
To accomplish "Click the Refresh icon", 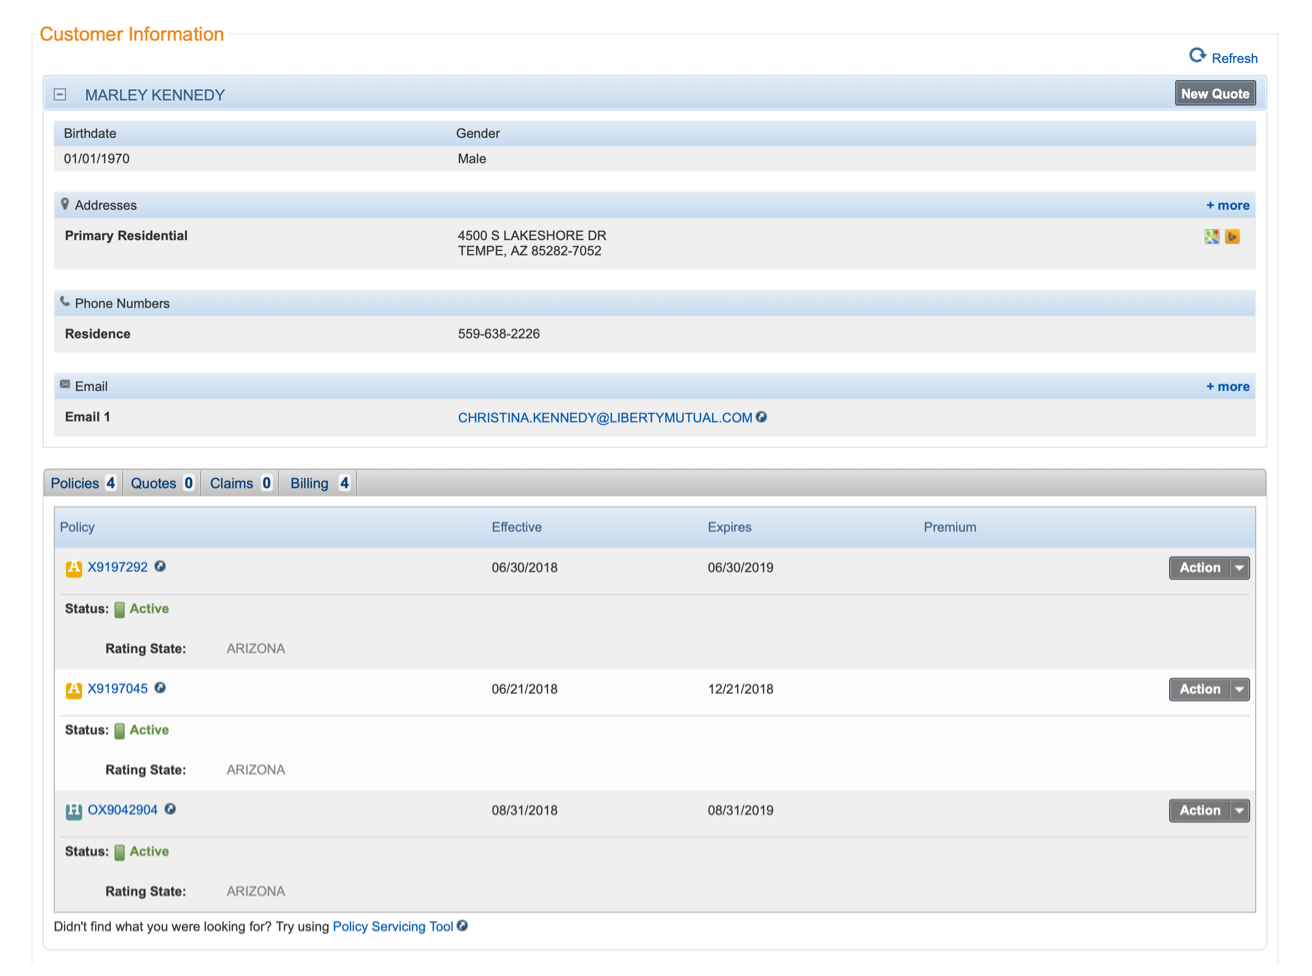I will (x=1197, y=56).
